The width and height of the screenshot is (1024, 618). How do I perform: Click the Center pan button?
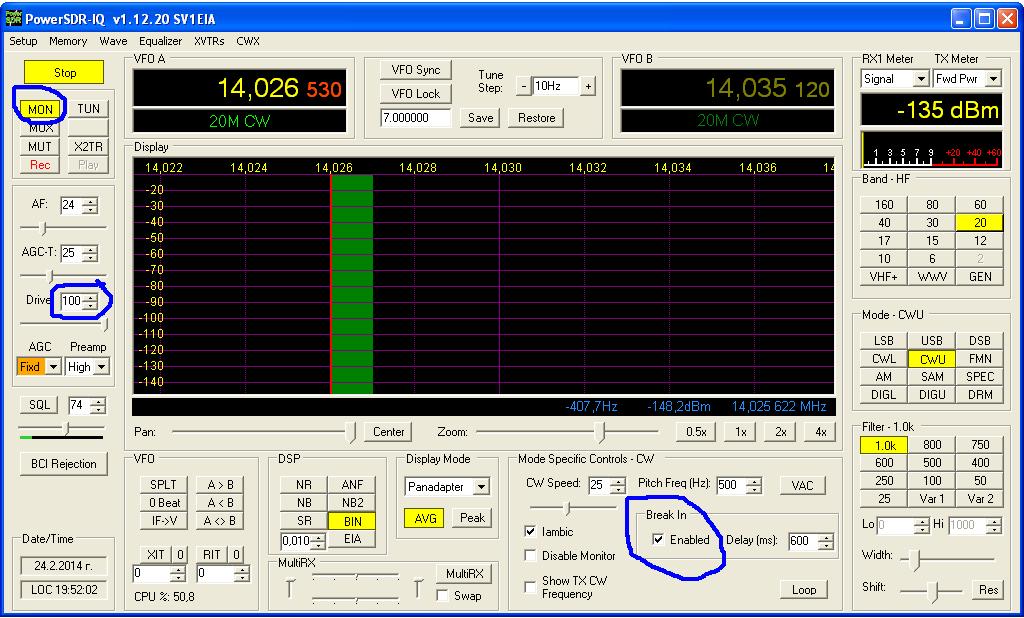(x=389, y=432)
